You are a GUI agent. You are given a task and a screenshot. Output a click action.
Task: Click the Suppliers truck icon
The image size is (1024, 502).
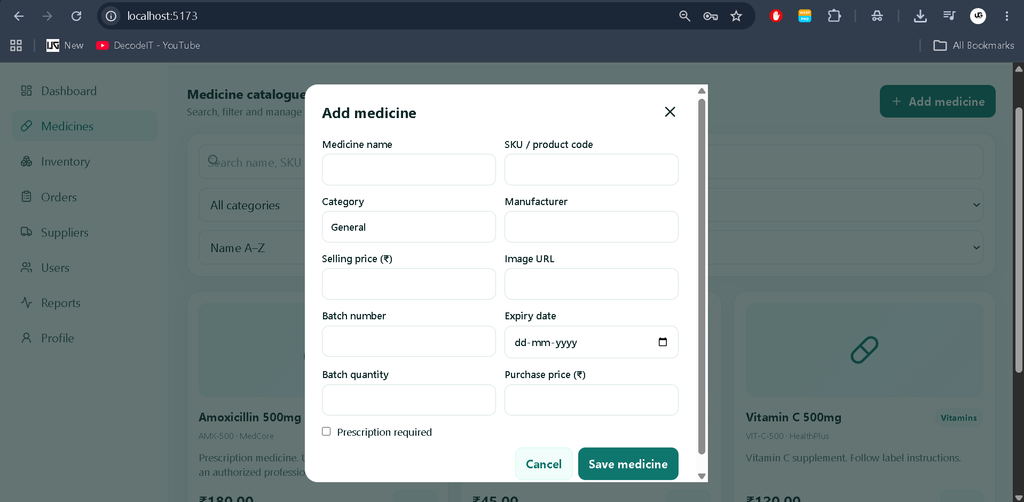(x=26, y=232)
